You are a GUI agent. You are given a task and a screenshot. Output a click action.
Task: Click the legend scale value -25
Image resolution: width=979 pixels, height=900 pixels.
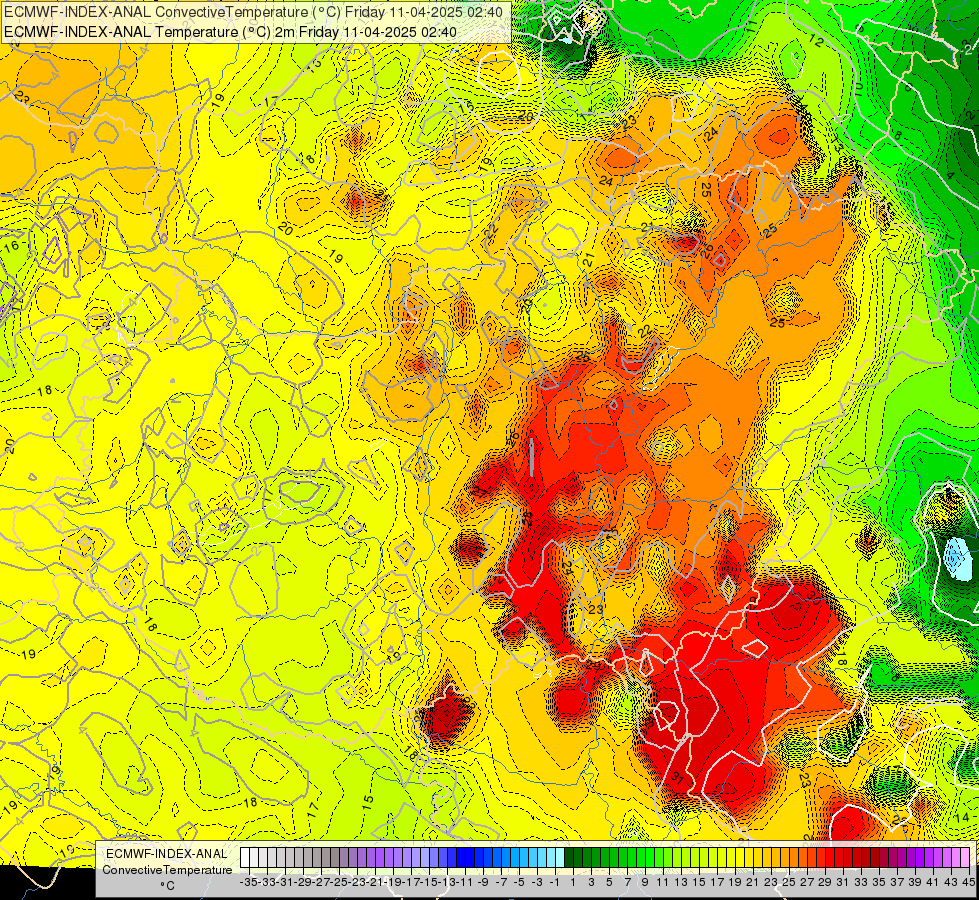click(339, 883)
